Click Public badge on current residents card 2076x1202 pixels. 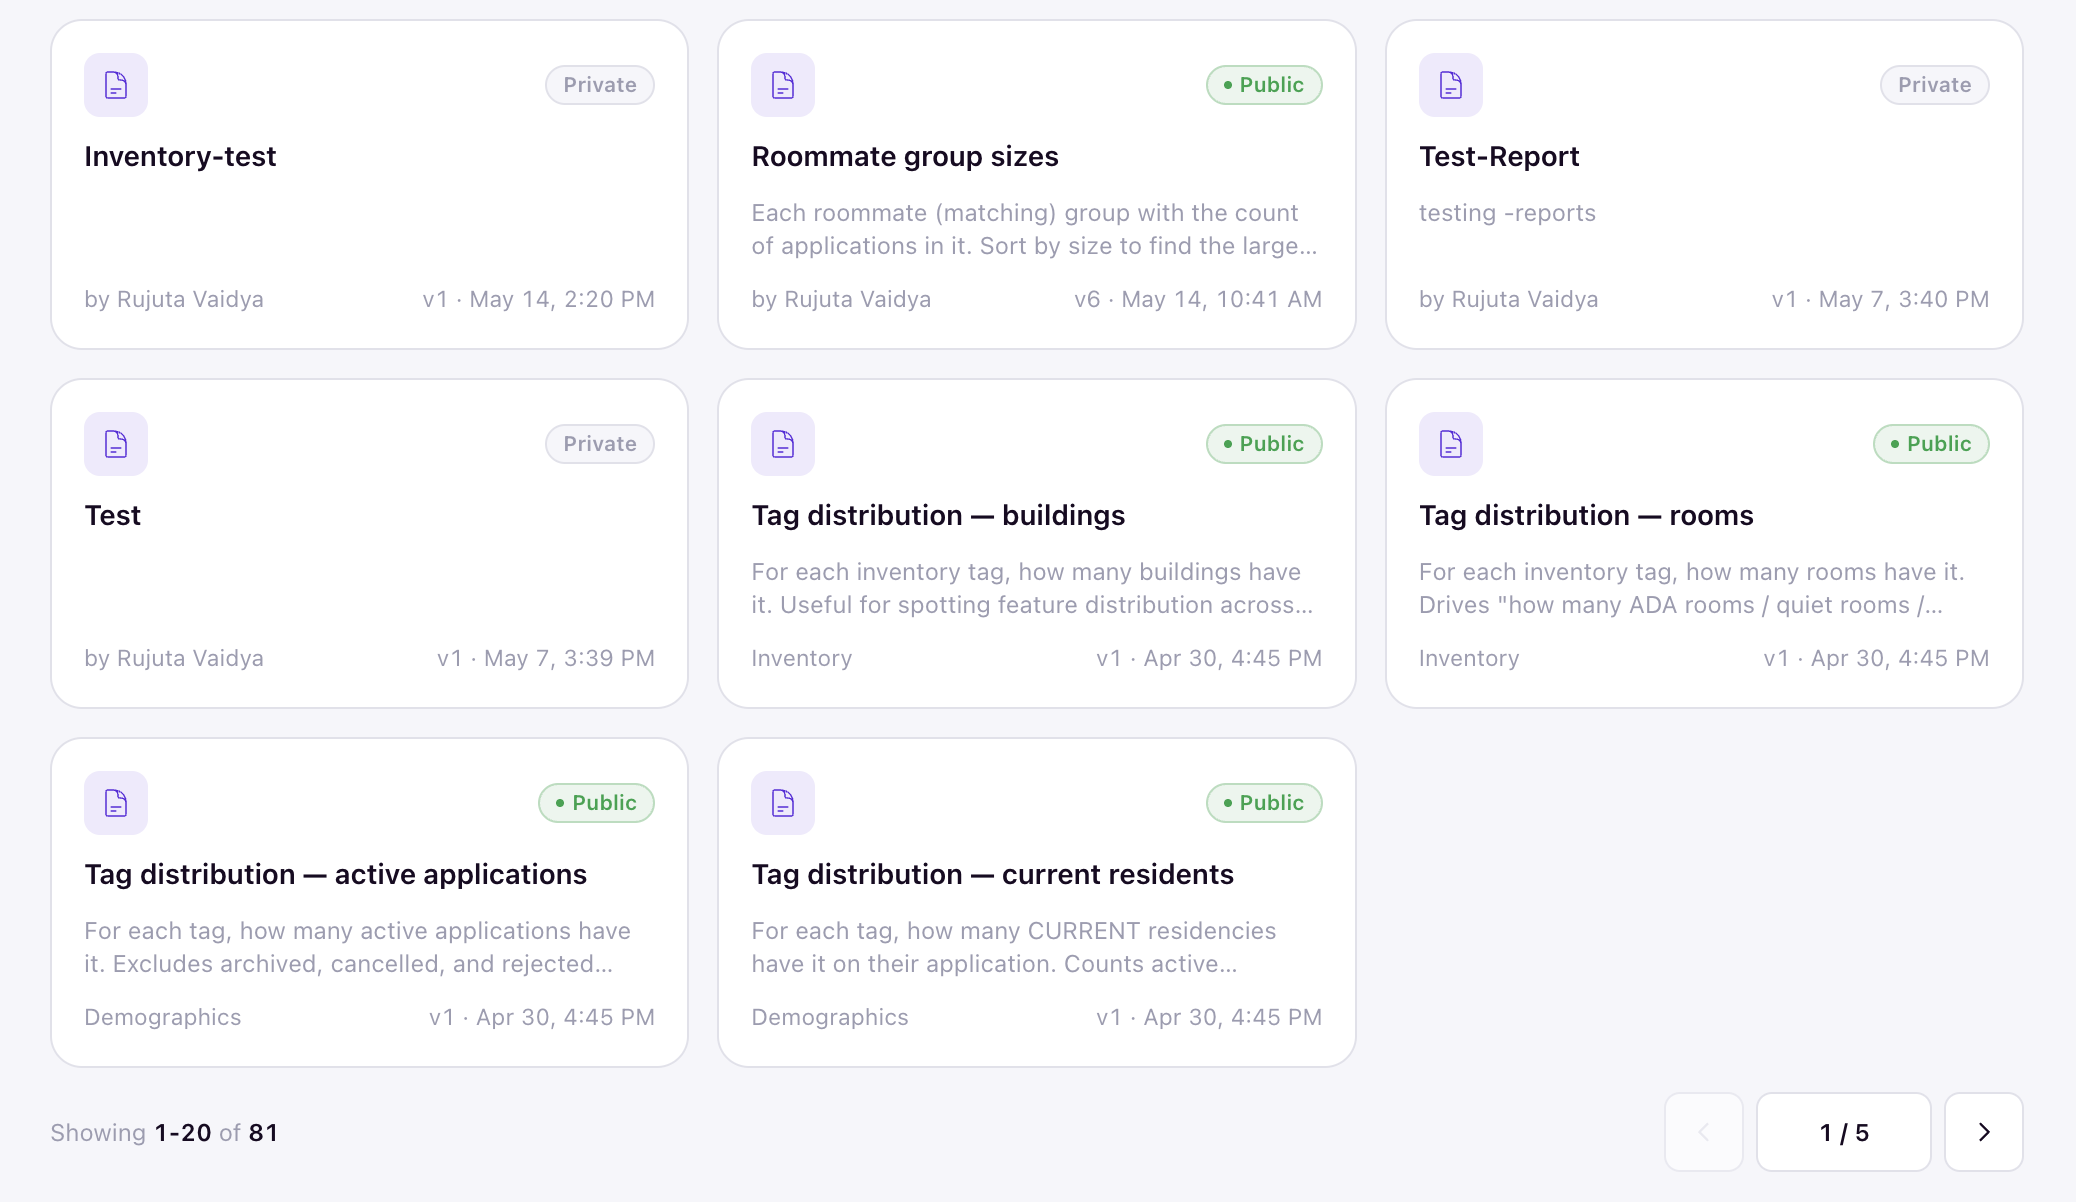click(1264, 803)
